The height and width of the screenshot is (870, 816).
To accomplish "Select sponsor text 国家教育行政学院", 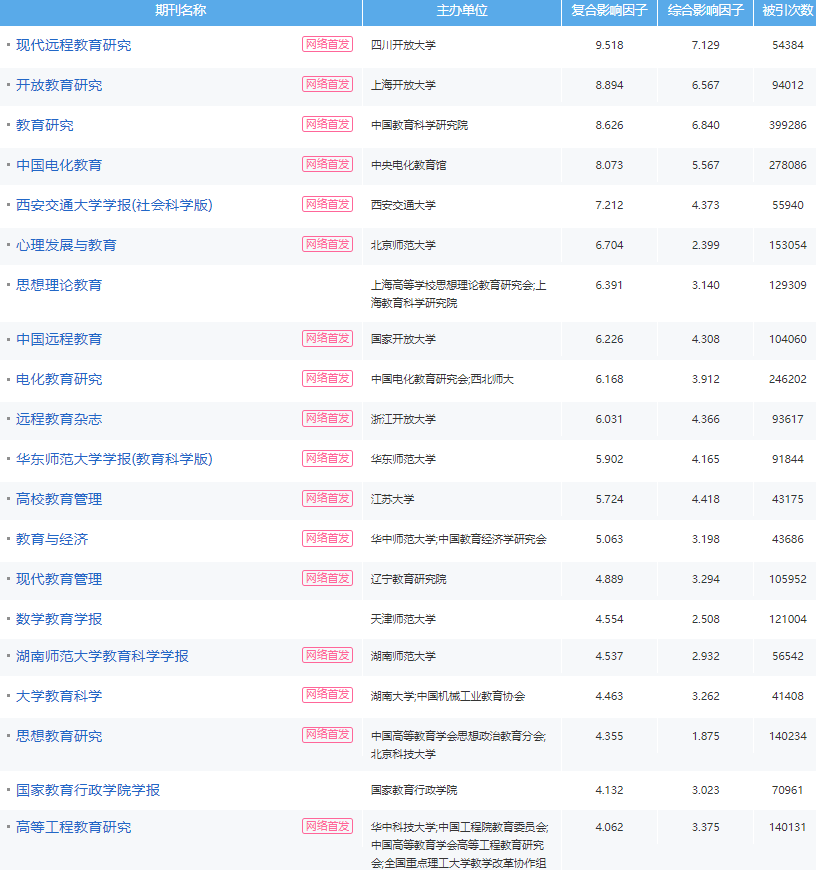I will [414, 790].
